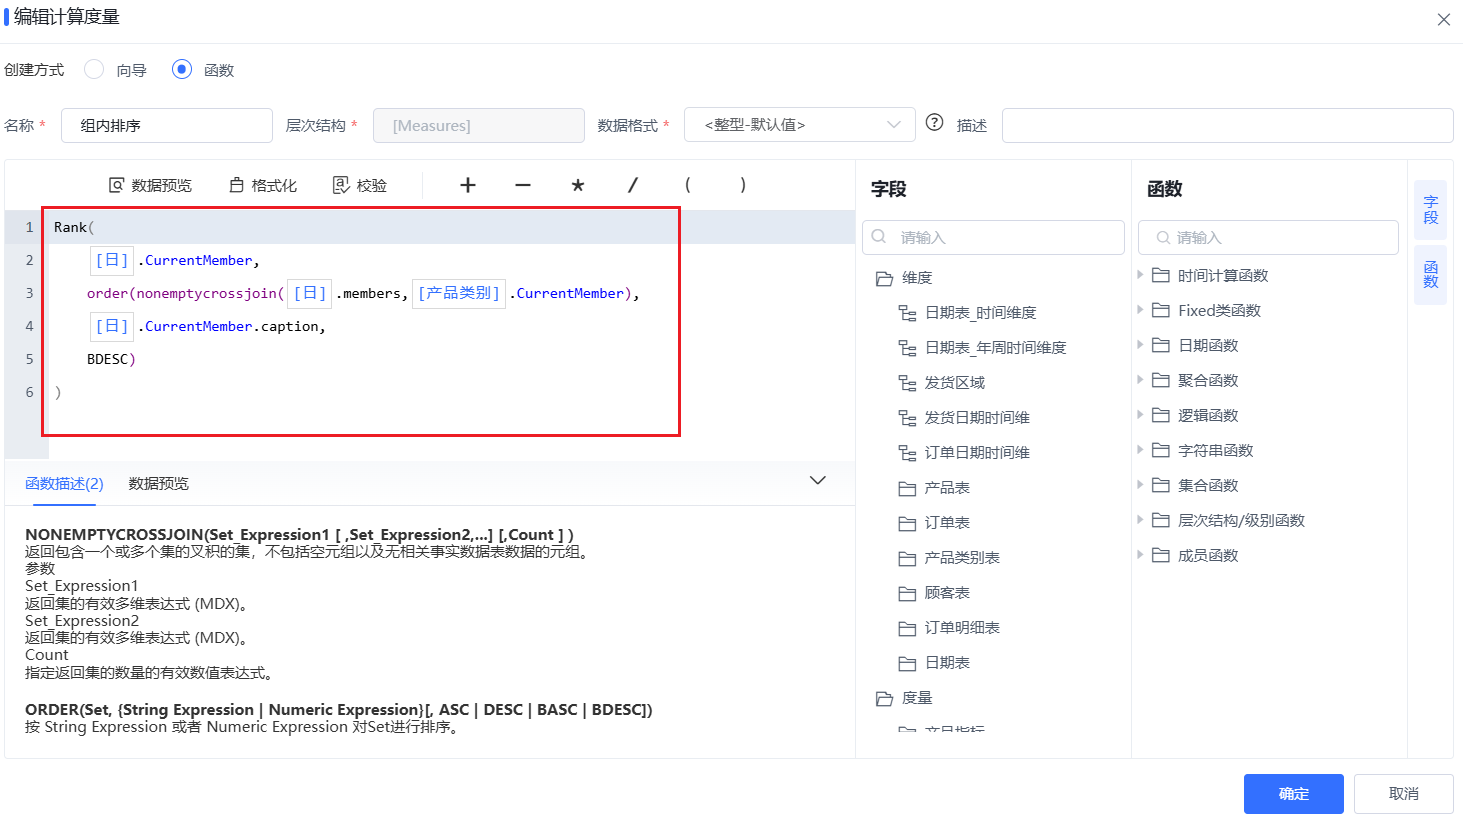1463x819 pixels.
Task: Click the 字符串函数 folder icon
Action: click(x=1160, y=450)
